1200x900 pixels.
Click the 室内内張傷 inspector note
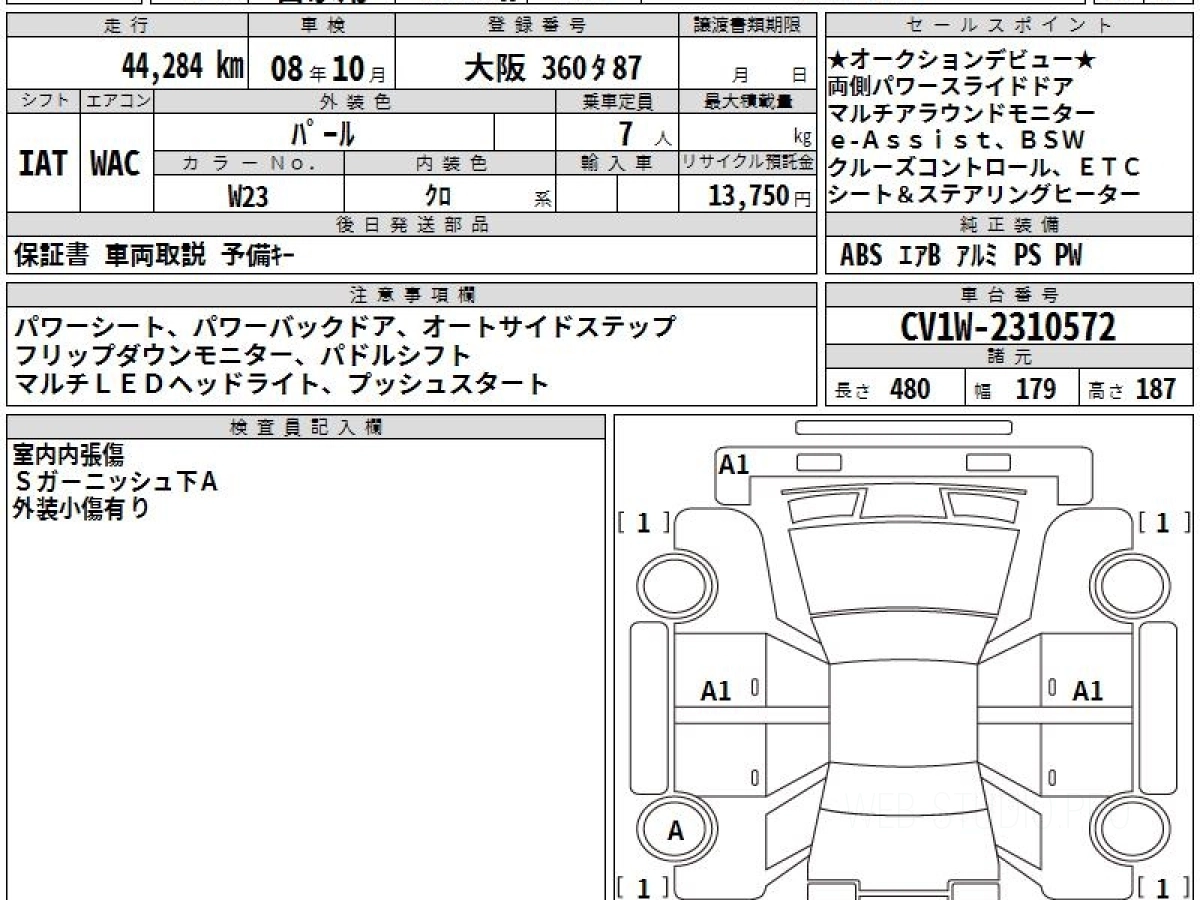click(x=68, y=456)
